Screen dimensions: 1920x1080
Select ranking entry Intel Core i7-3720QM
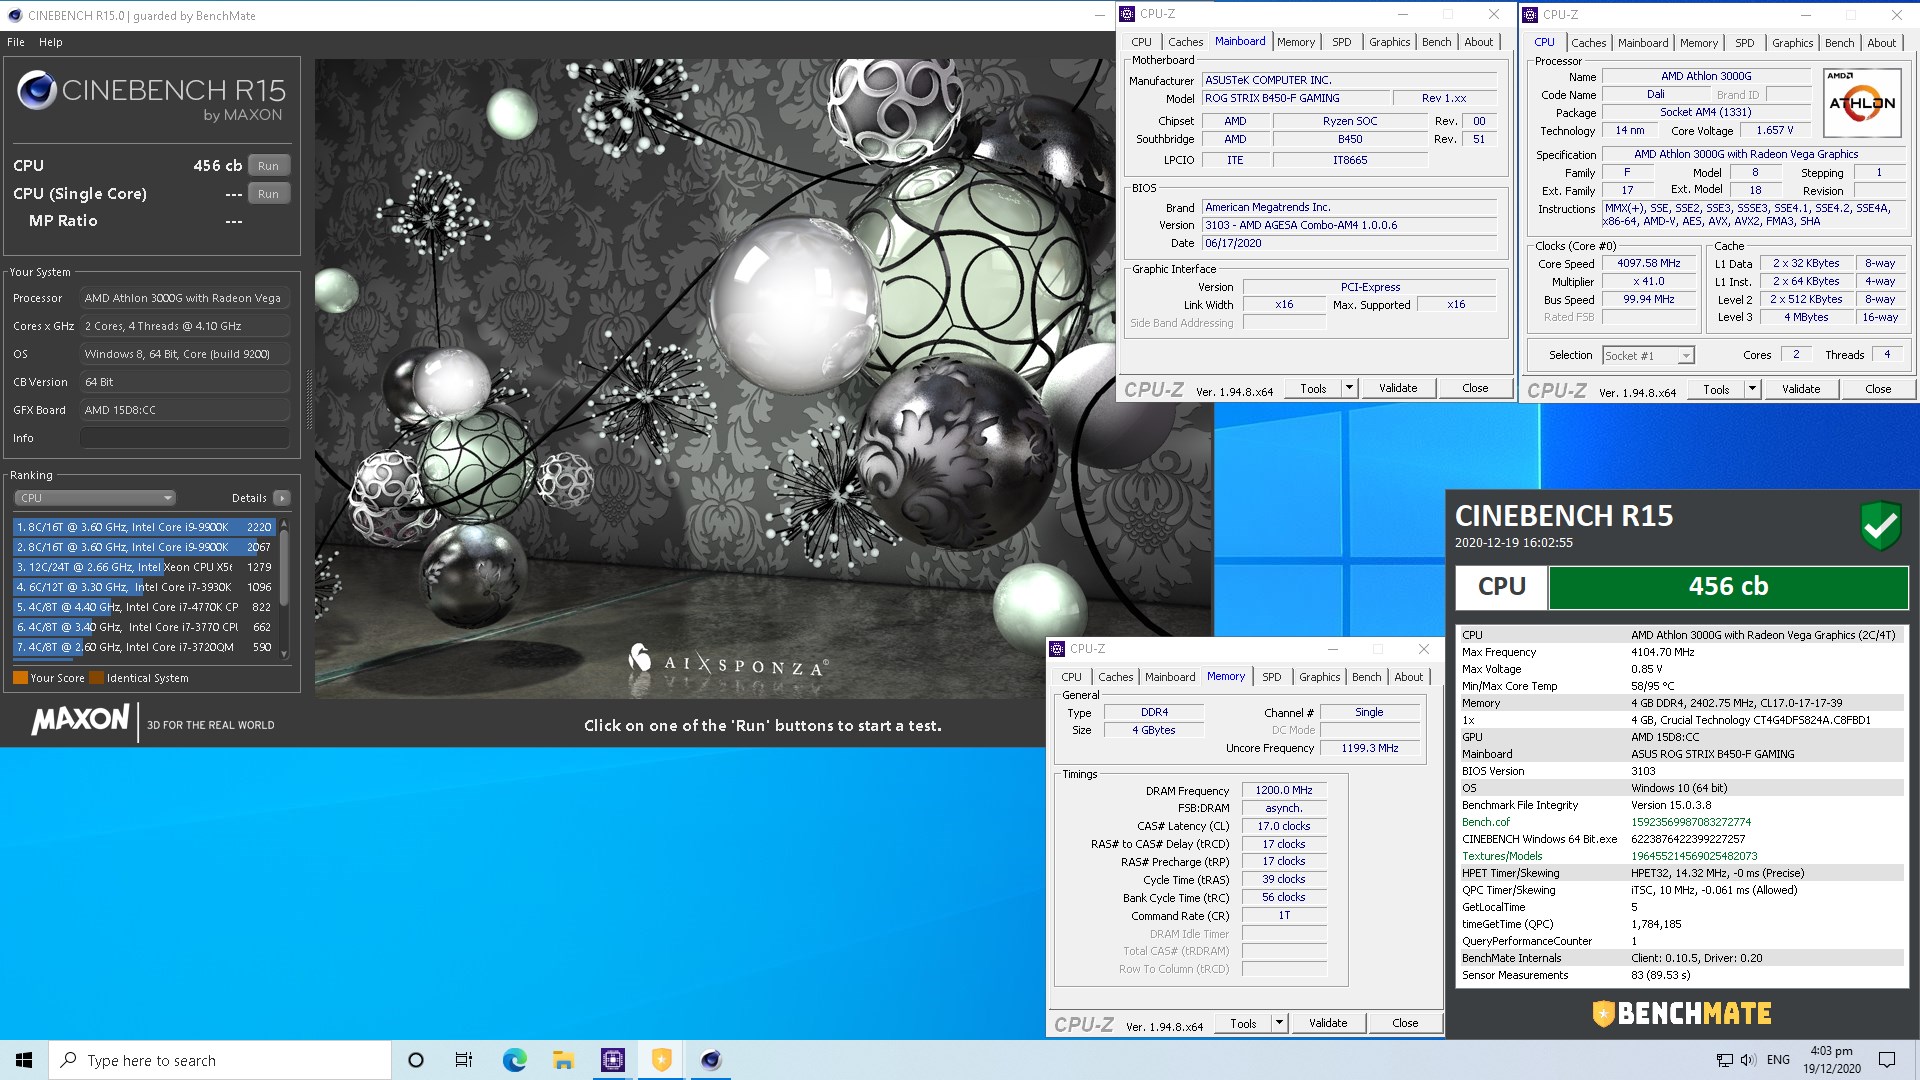pos(144,647)
